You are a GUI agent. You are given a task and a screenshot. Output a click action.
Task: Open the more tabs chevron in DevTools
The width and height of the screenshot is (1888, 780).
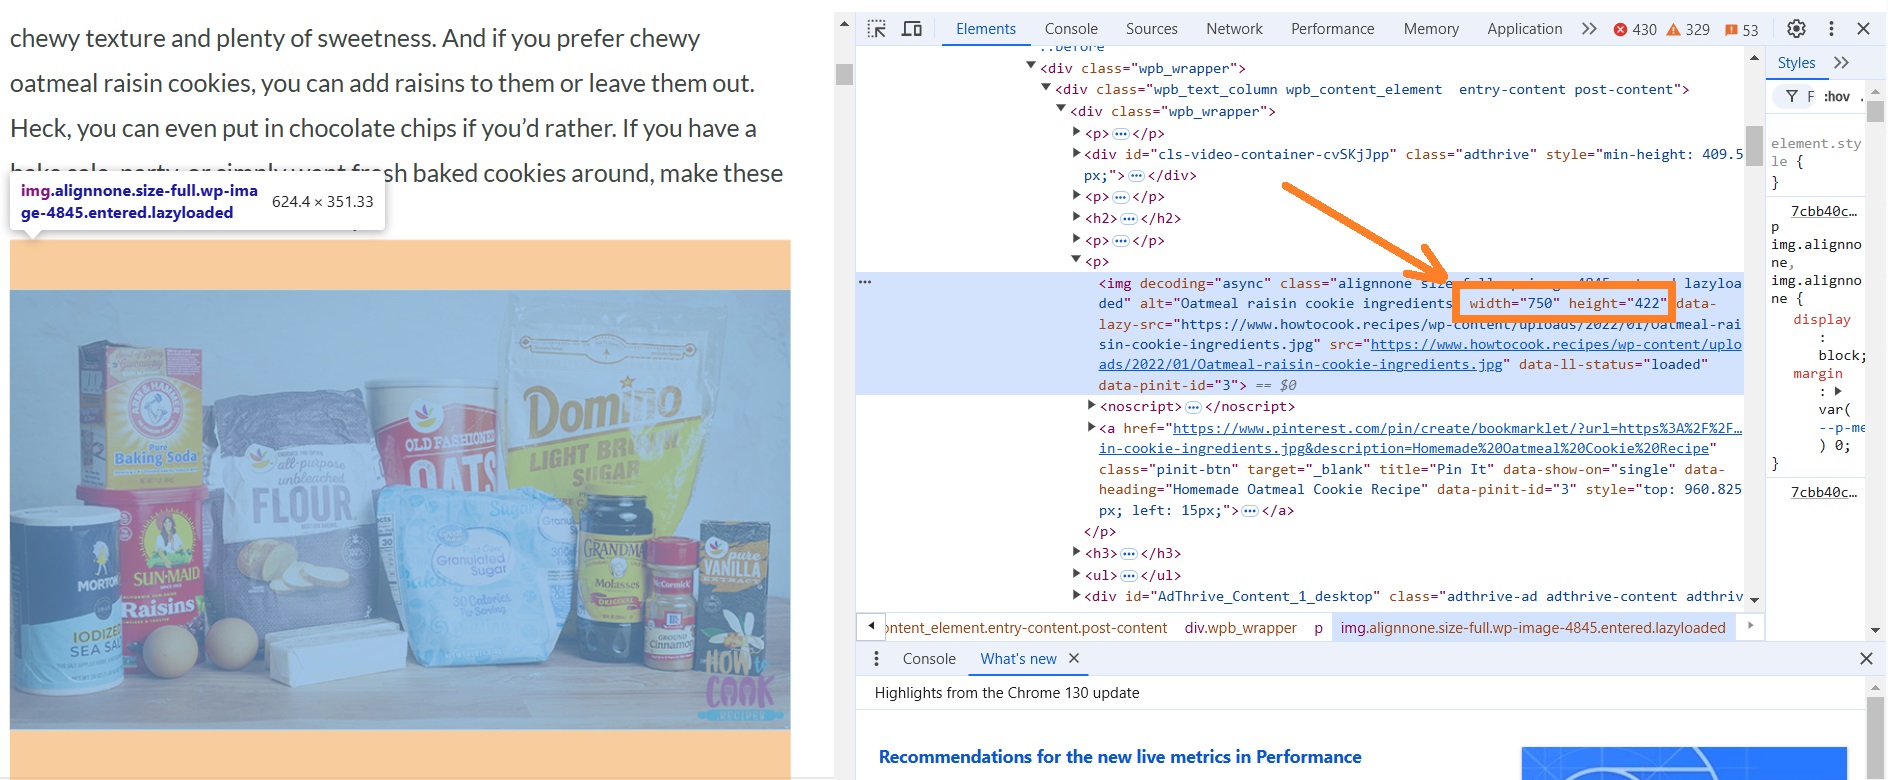point(1589,29)
